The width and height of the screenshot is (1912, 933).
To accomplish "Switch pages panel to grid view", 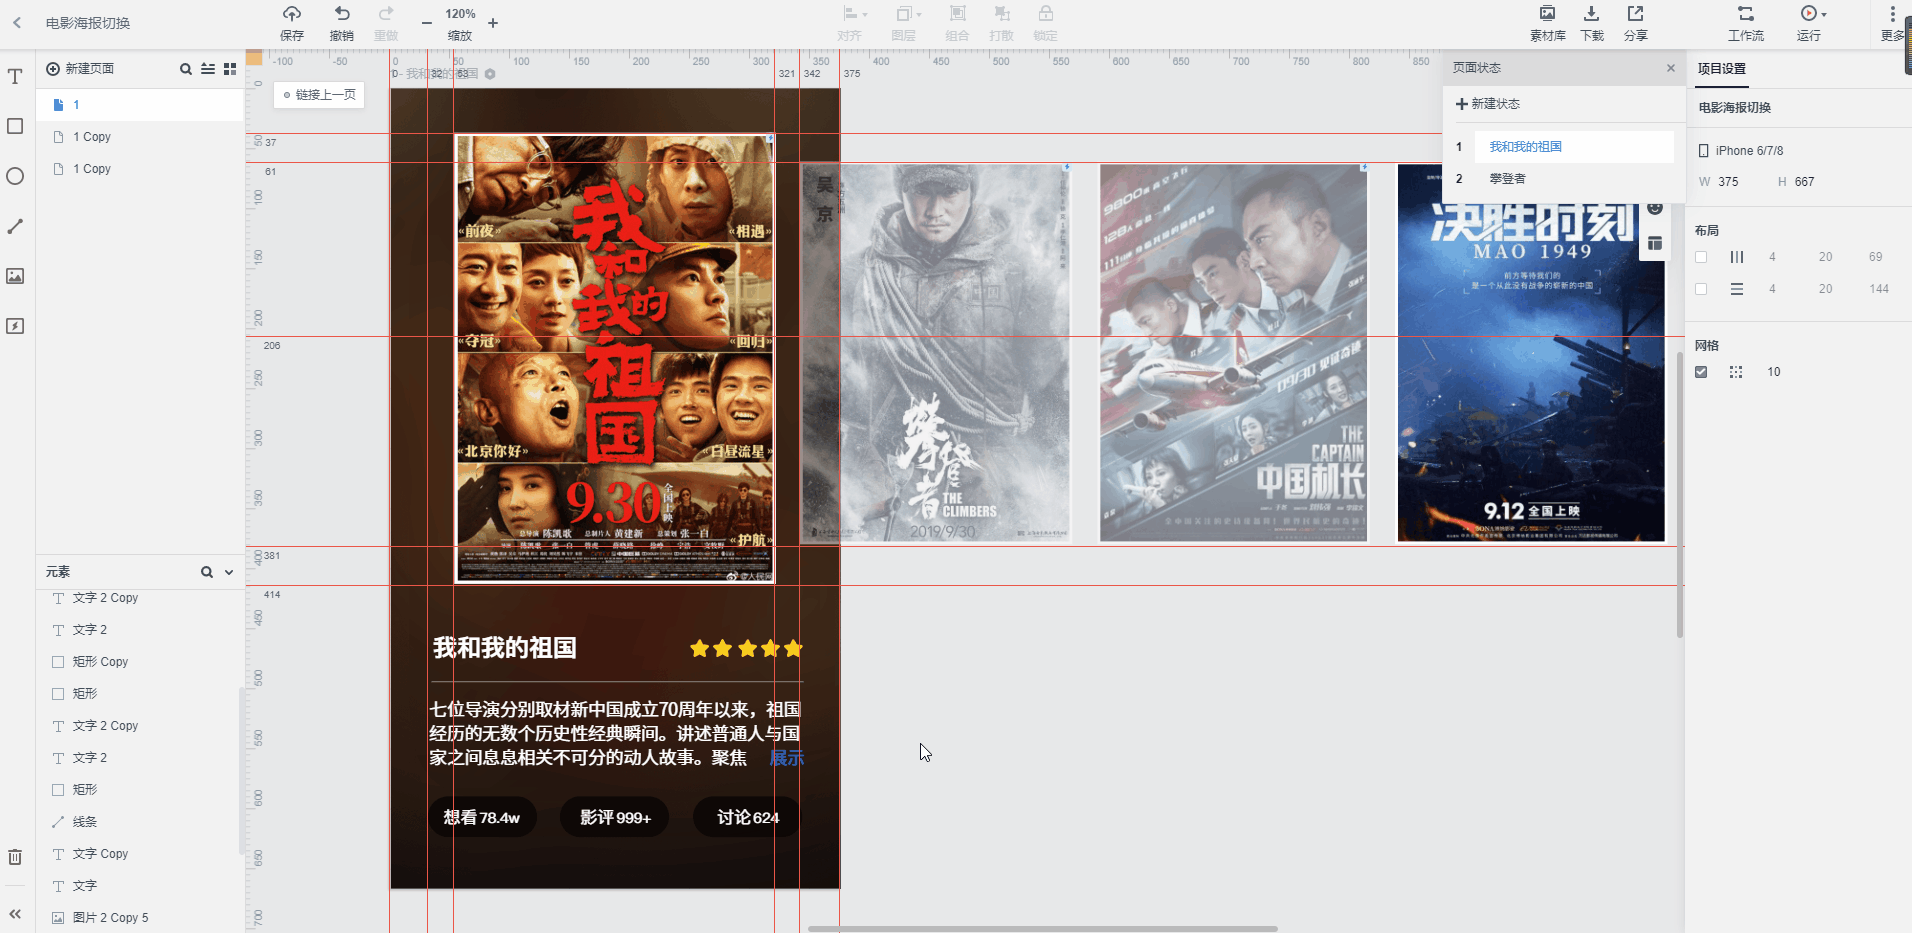I will (230, 69).
